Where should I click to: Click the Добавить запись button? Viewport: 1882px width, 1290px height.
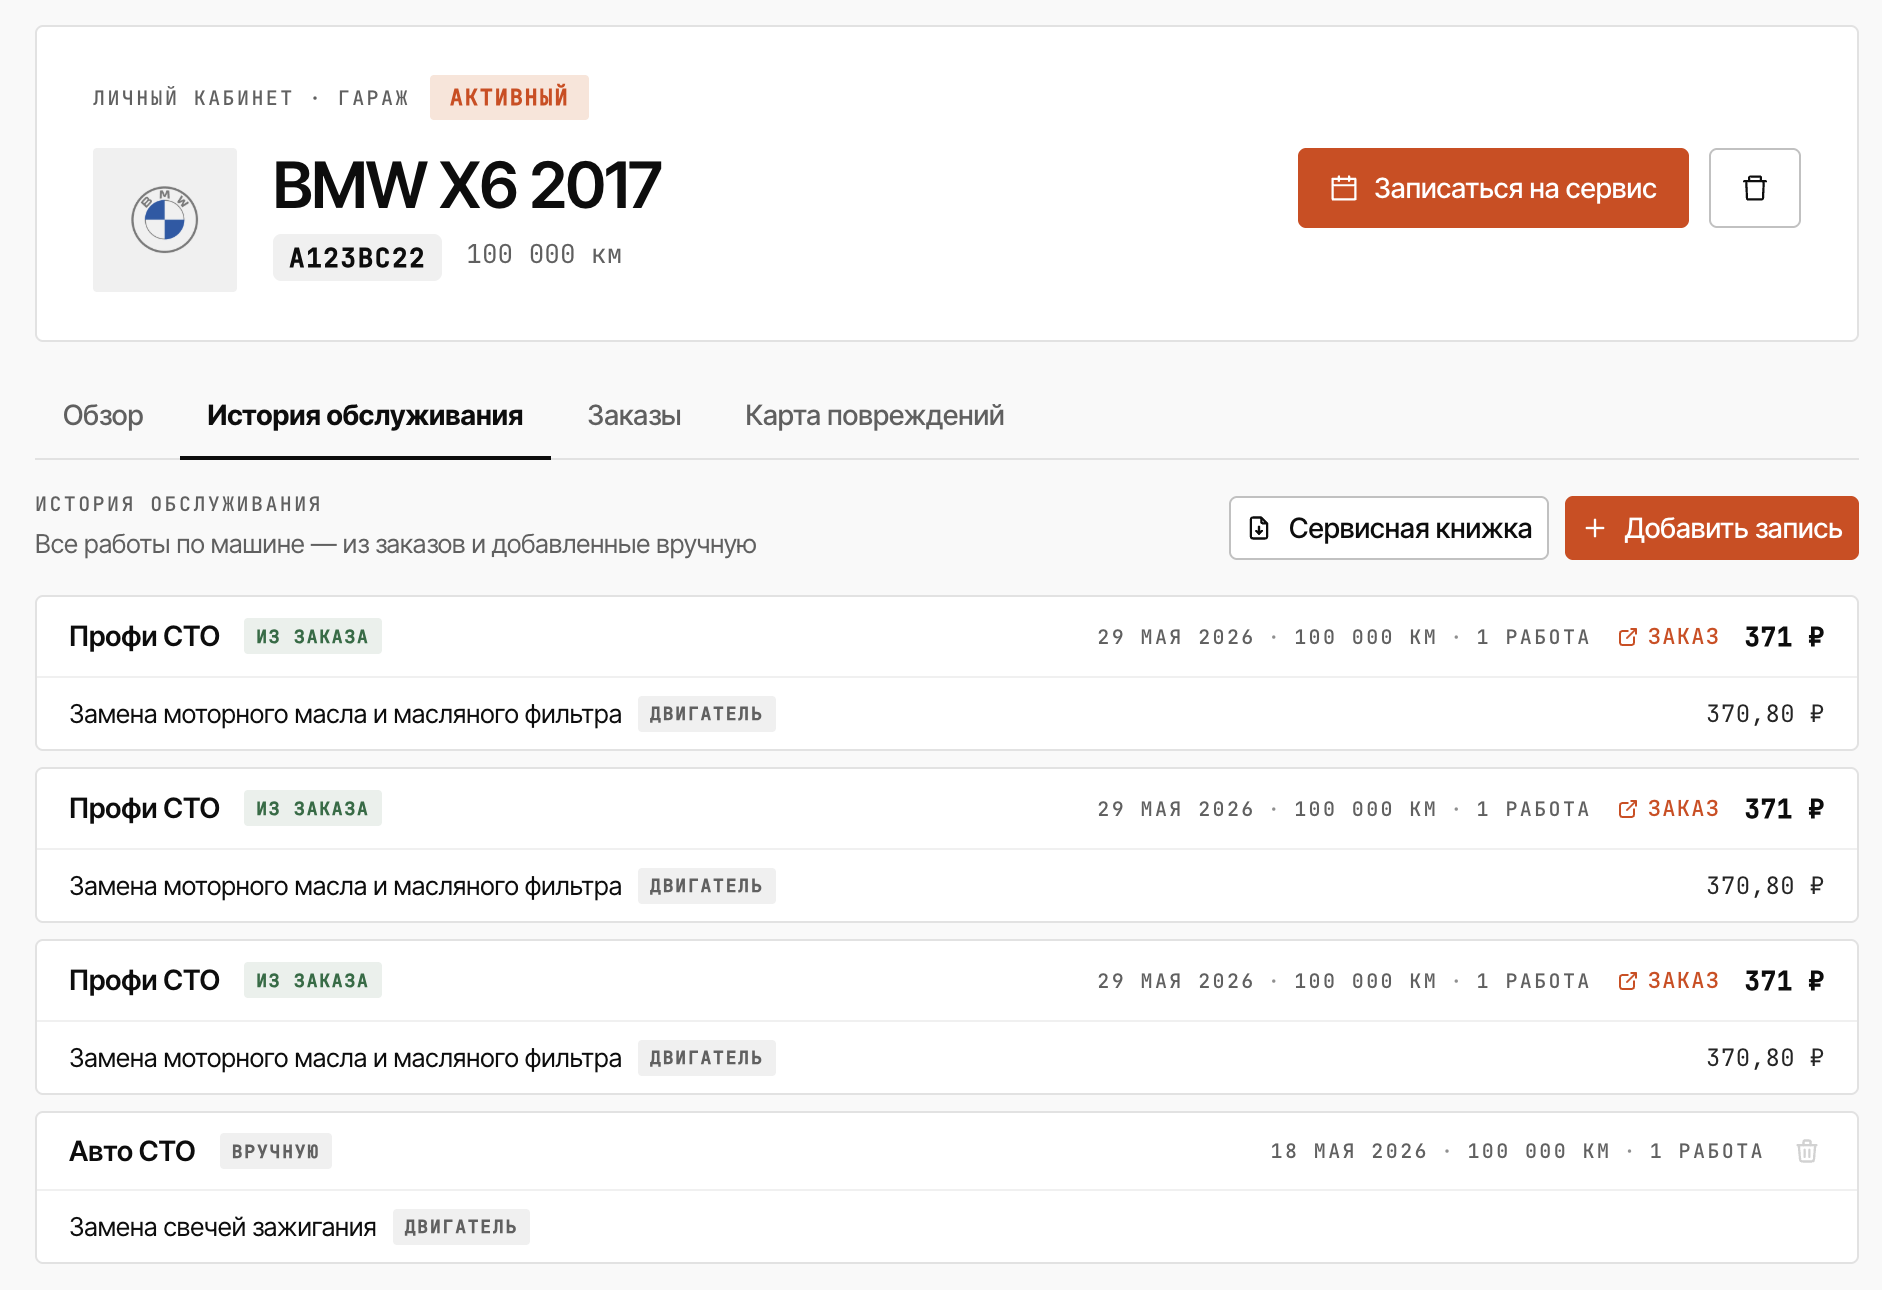pyautogui.click(x=1711, y=528)
